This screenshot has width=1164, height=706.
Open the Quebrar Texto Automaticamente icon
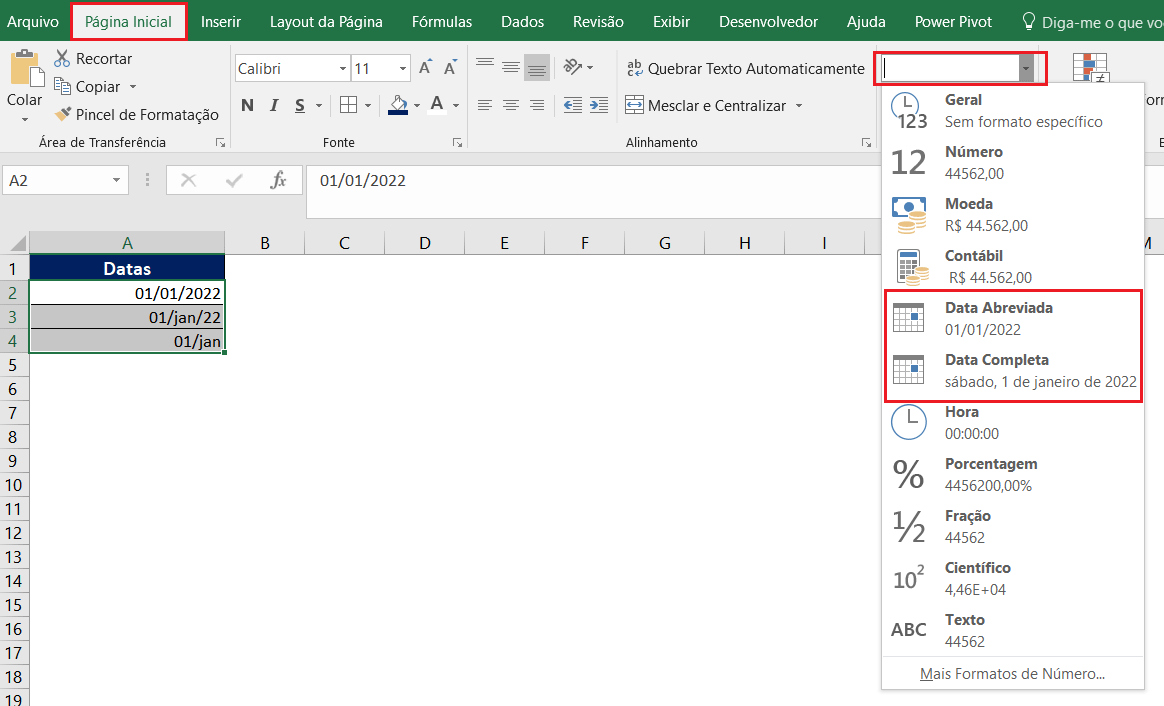click(634, 68)
